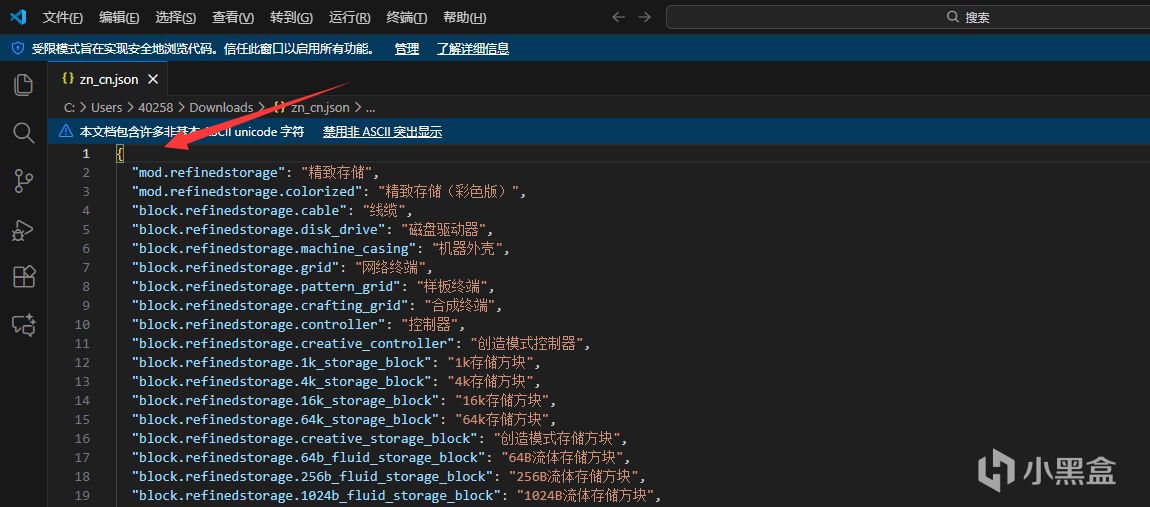The width and height of the screenshot is (1150, 507).
Task: Click the 管理 link in restricted banner
Action: (406, 49)
